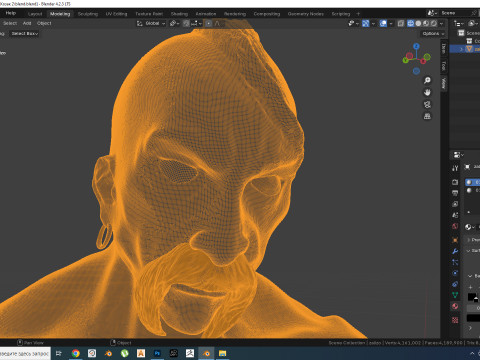Open the Object properties tab

tap(455, 240)
